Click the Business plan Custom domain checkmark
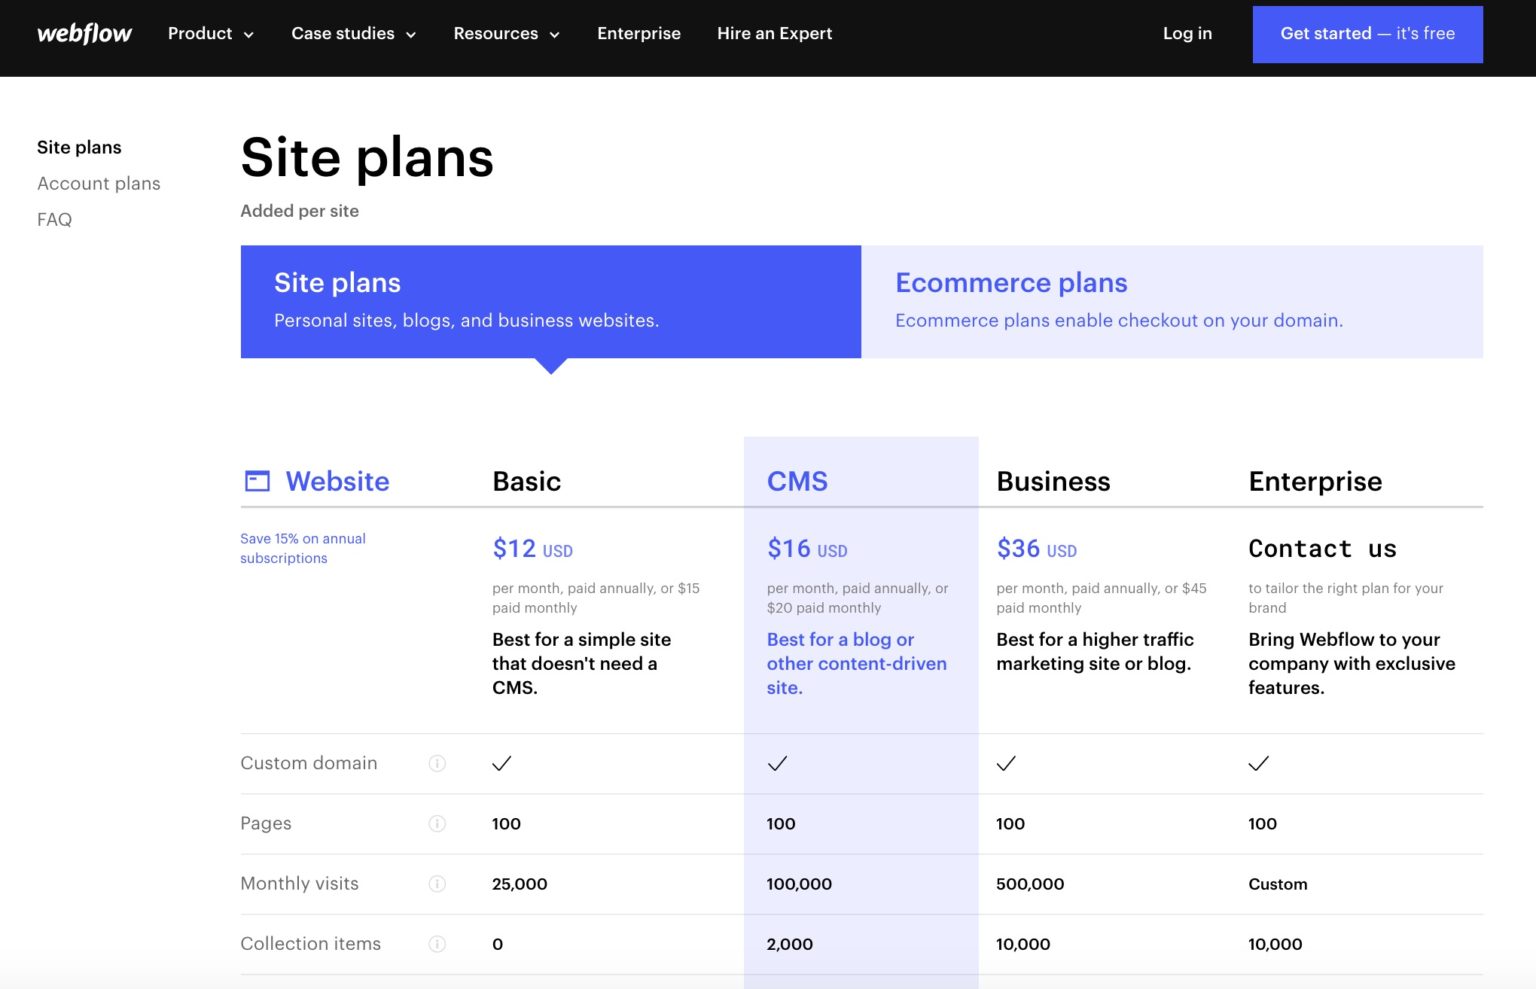This screenshot has width=1536, height=989. [x=1006, y=763]
